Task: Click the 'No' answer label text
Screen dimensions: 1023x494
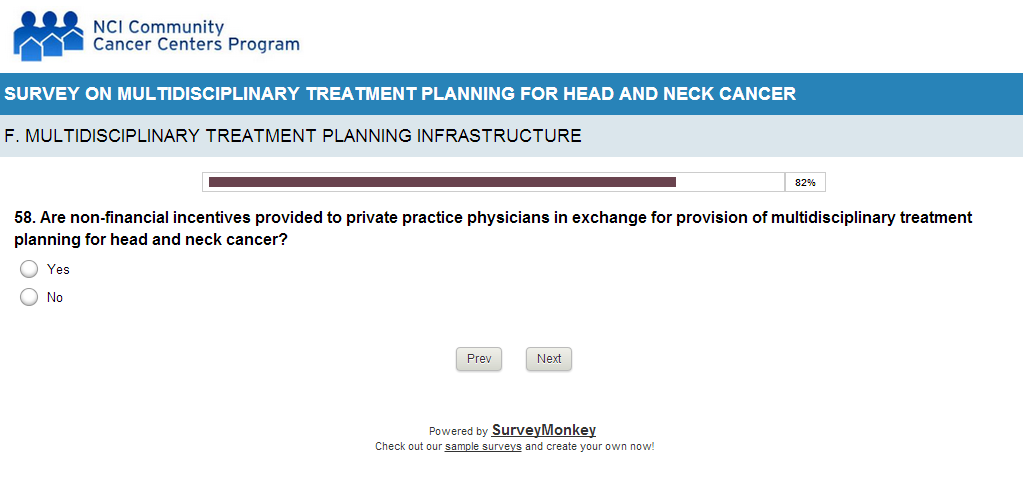Action: point(55,298)
